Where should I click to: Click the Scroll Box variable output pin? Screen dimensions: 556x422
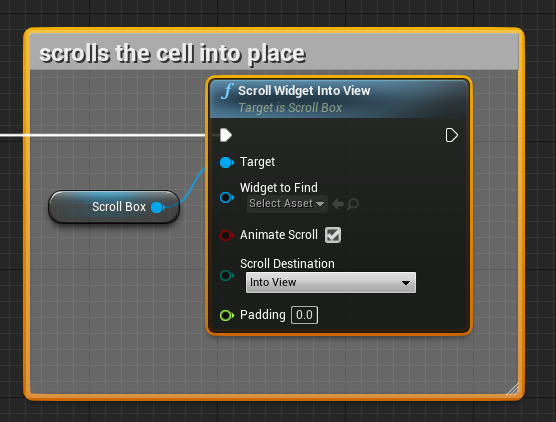[158, 207]
